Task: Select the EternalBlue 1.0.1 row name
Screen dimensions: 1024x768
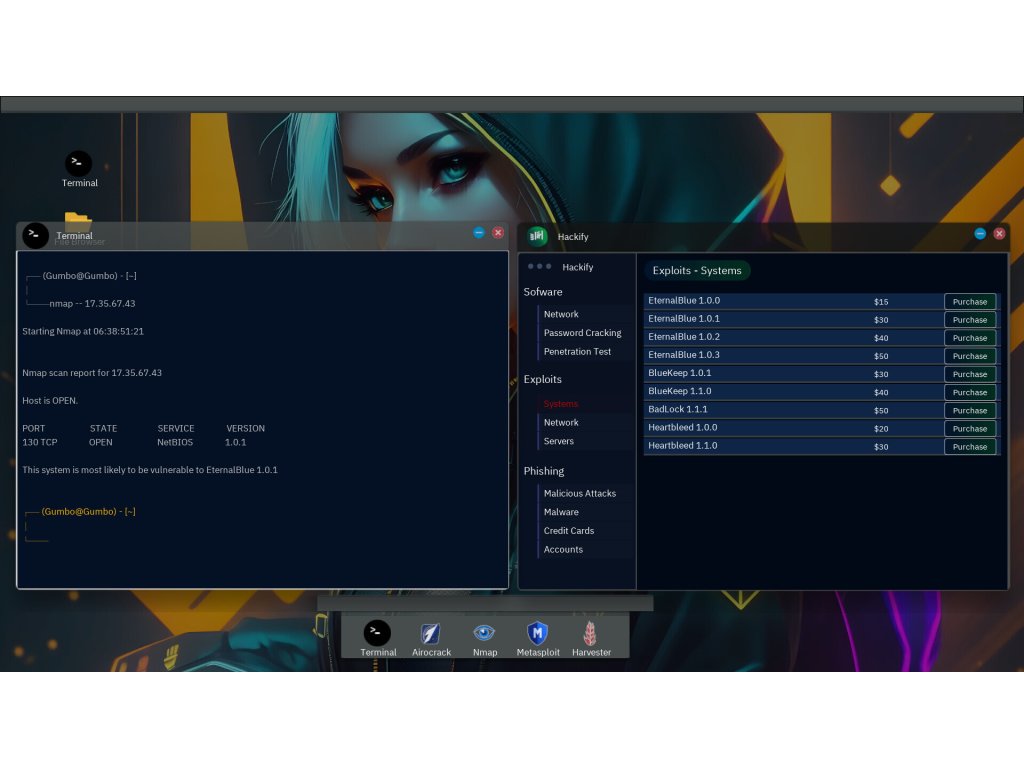Action: (x=684, y=319)
